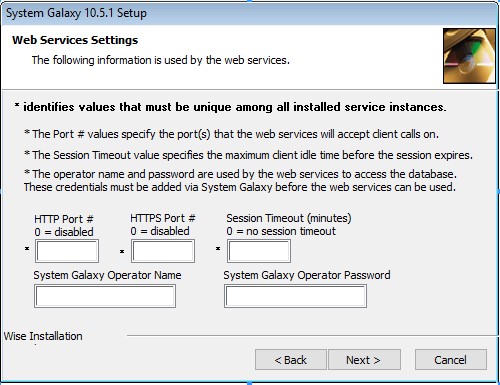Image resolution: width=500 pixels, height=385 pixels.
Task: Proceed with the Next > button
Action: click(364, 360)
